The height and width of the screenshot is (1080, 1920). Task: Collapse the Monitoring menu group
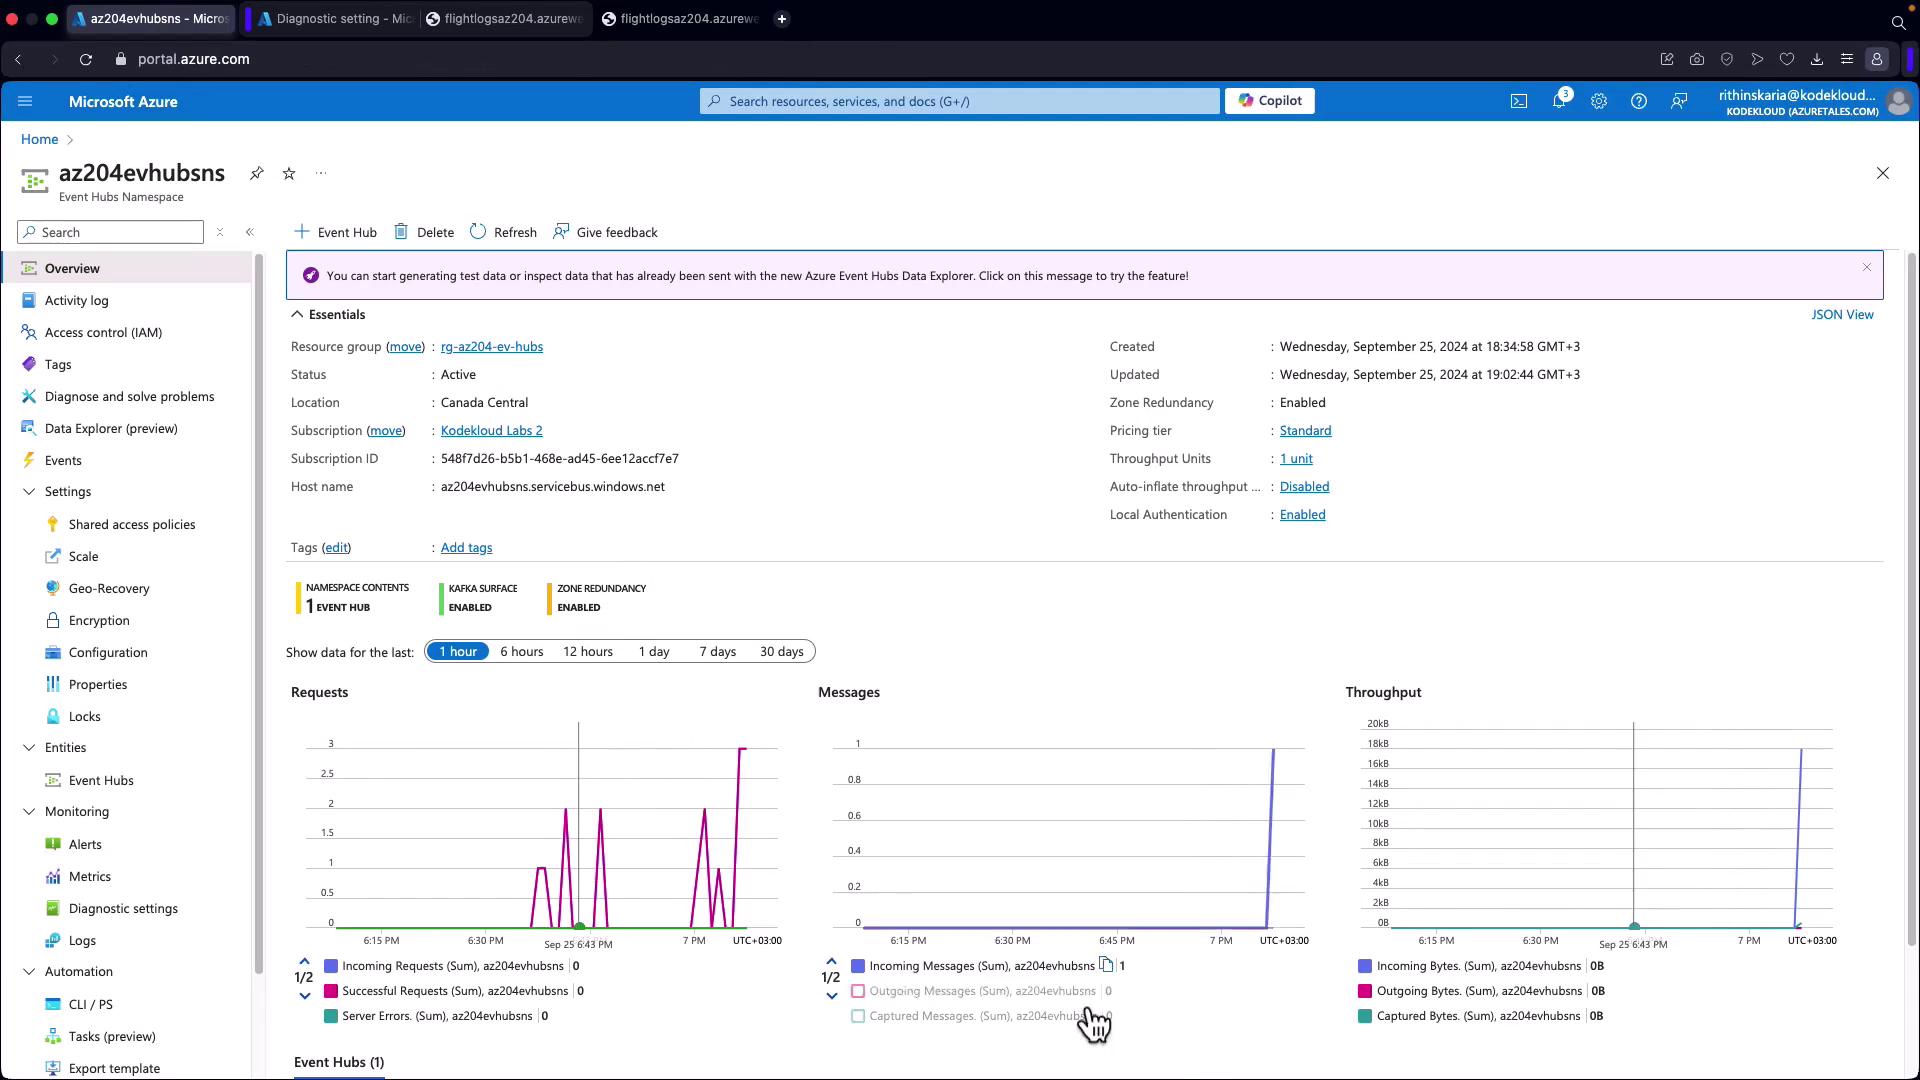pyautogui.click(x=29, y=812)
